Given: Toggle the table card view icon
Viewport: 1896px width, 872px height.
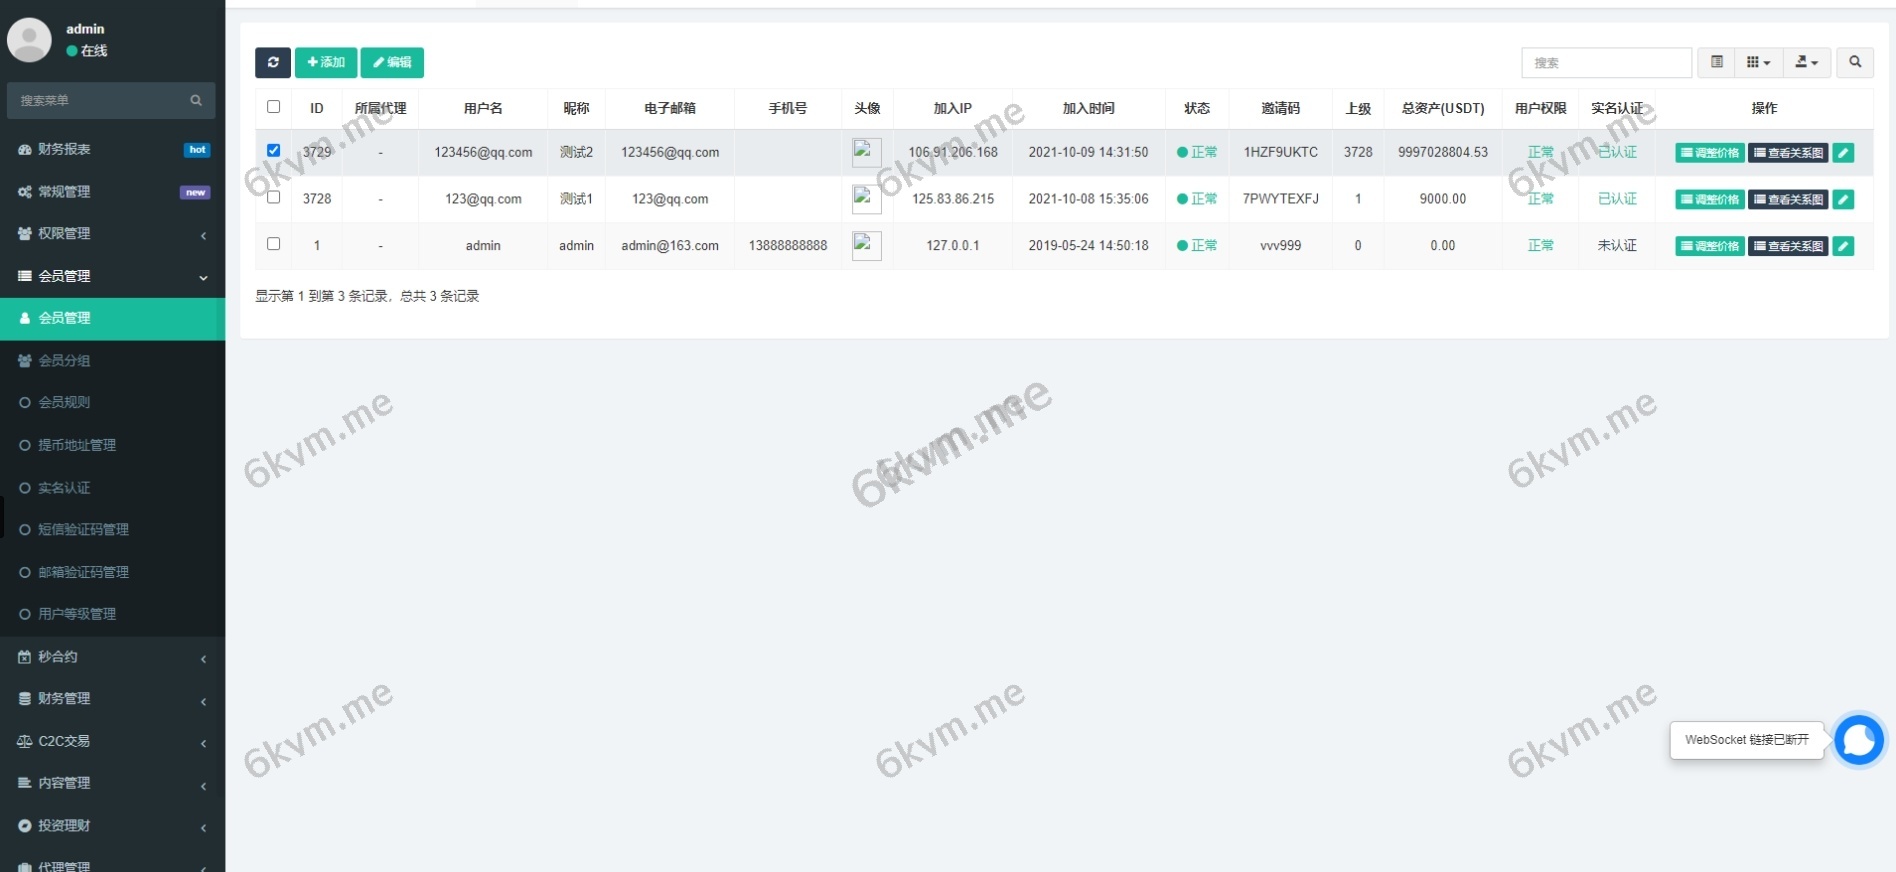Looking at the screenshot, I should [1717, 62].
